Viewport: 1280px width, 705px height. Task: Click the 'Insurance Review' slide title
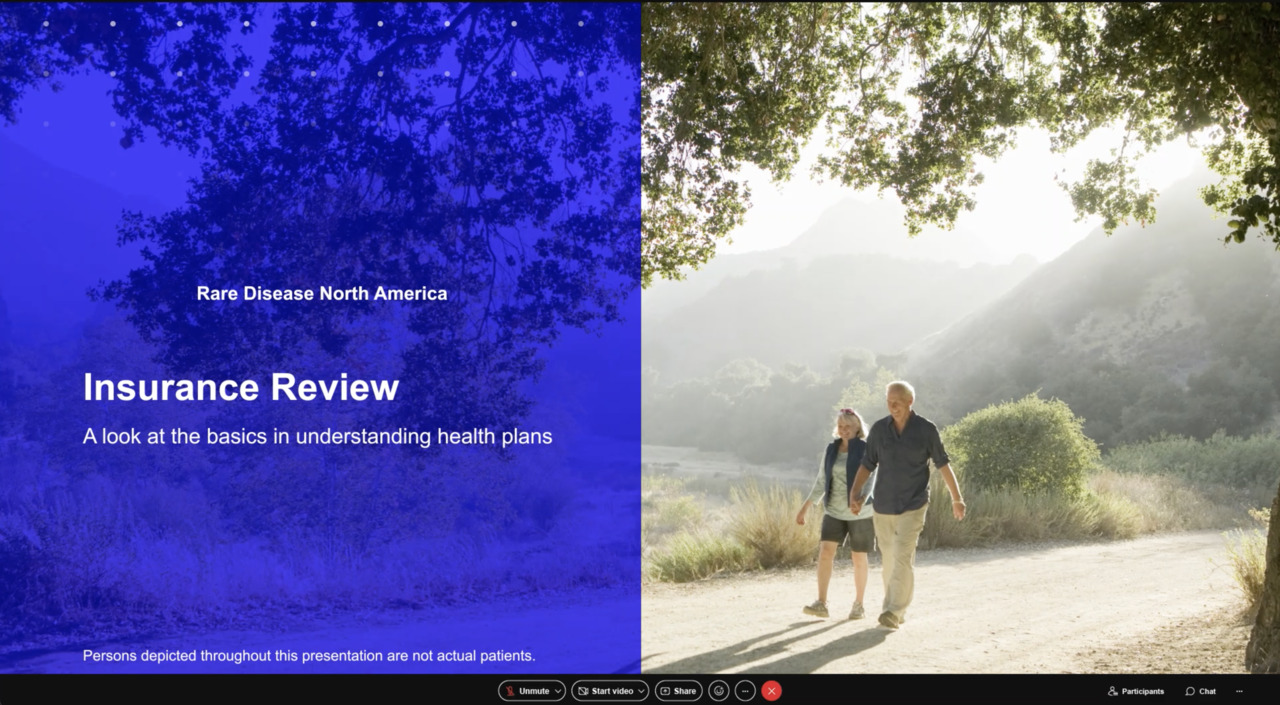(x=241, y=387)
